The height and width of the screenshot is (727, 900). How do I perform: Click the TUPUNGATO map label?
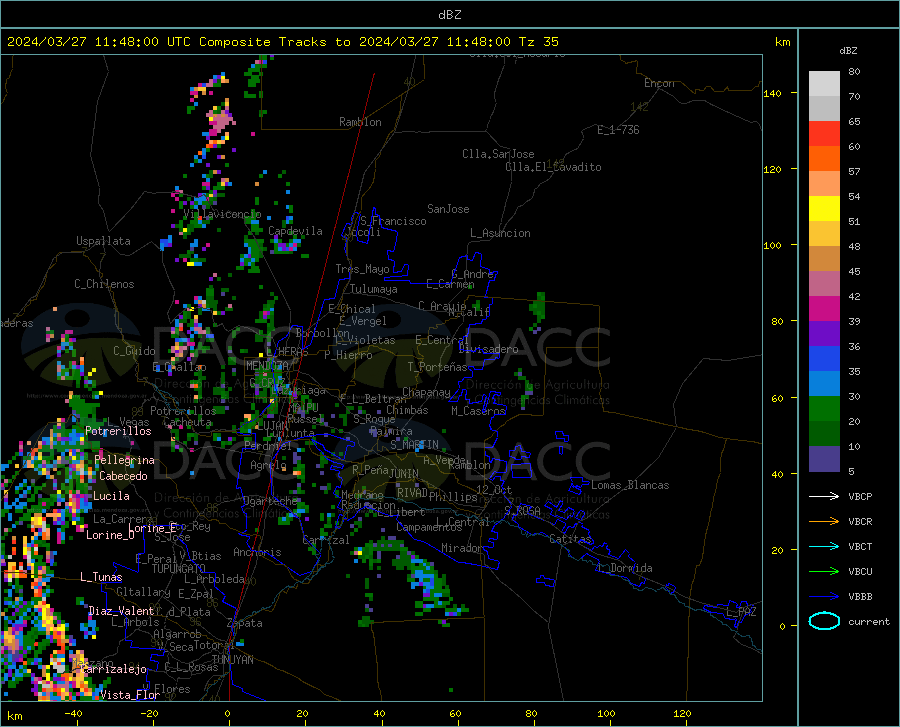click(179, 569)
